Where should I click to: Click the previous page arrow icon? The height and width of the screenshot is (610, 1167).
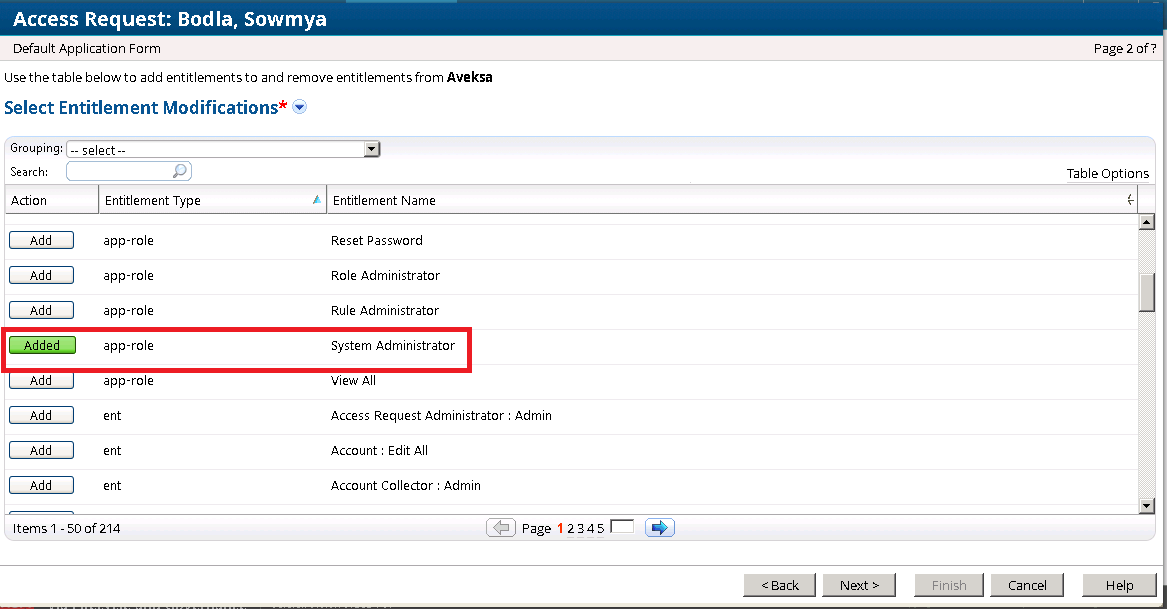501,527
